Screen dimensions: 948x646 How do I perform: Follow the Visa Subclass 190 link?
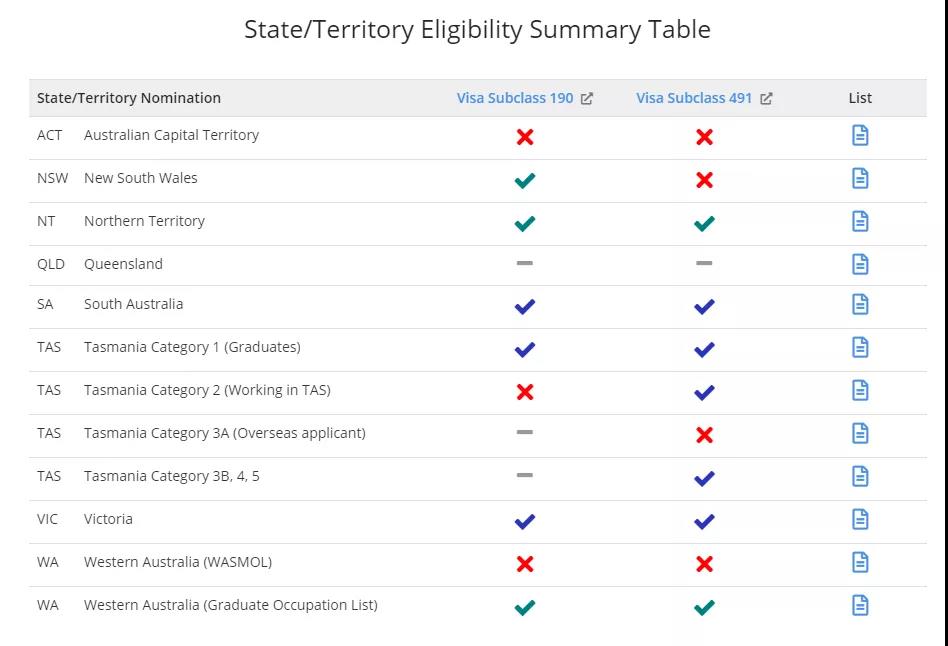tap(515, 98)
